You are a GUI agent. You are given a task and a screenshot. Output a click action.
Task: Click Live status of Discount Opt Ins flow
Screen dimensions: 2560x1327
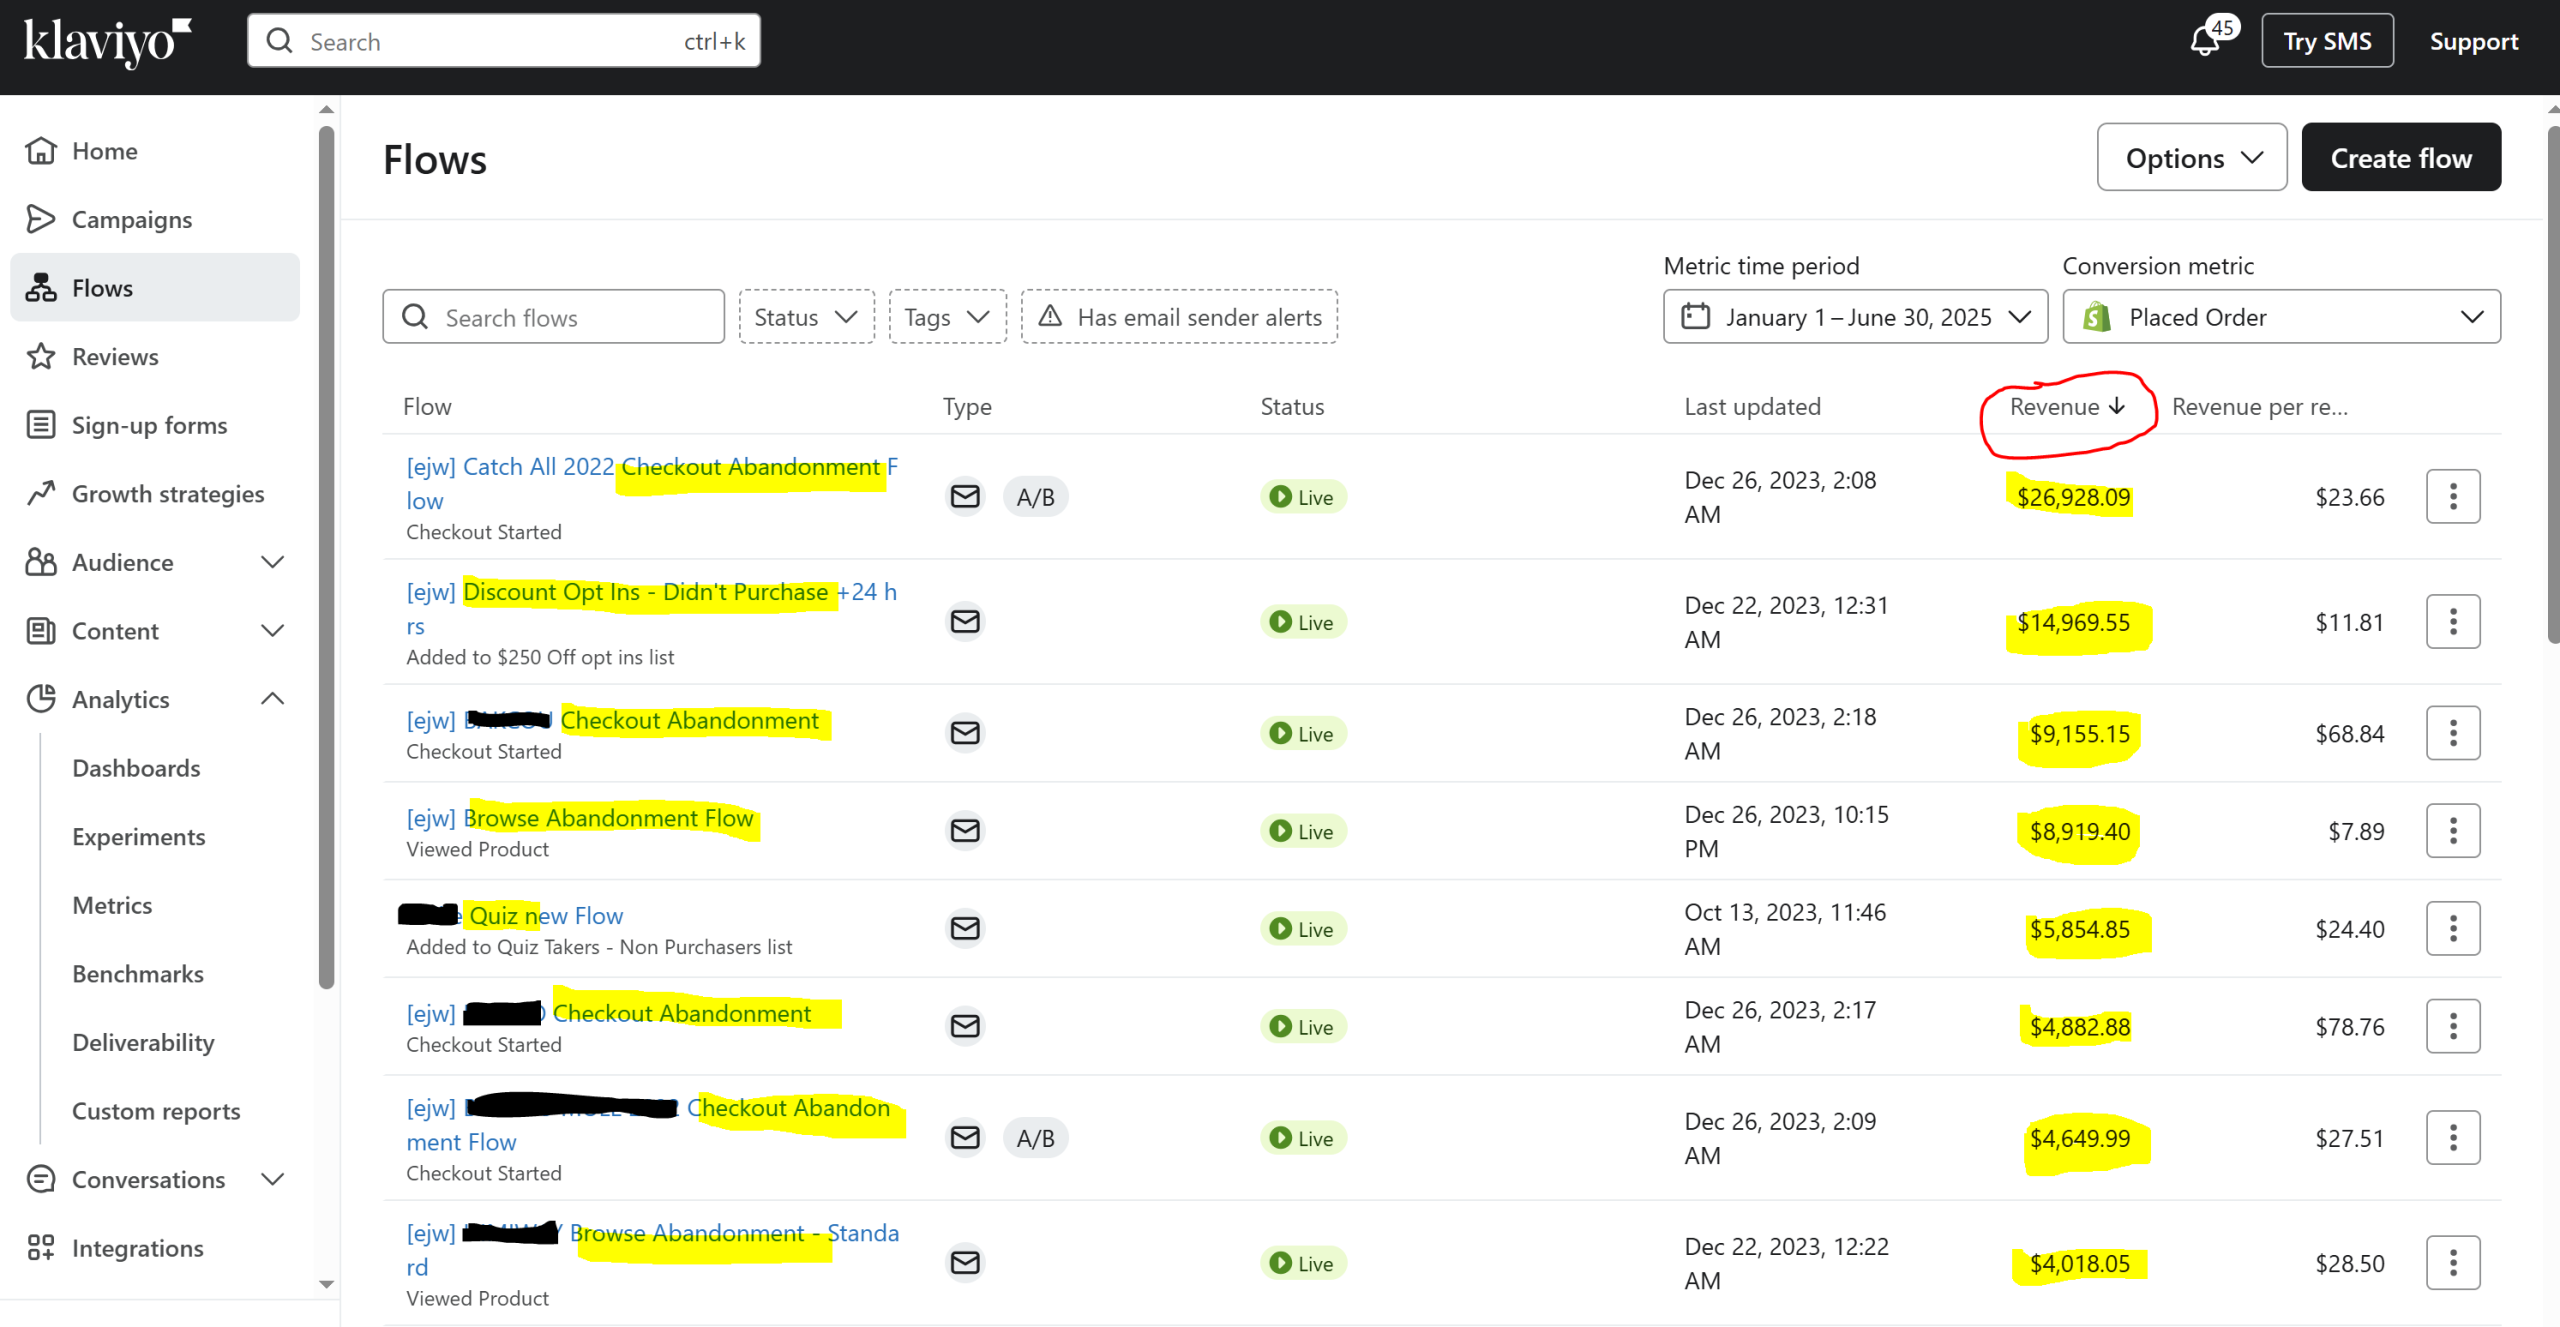(x=1302, y=622)
